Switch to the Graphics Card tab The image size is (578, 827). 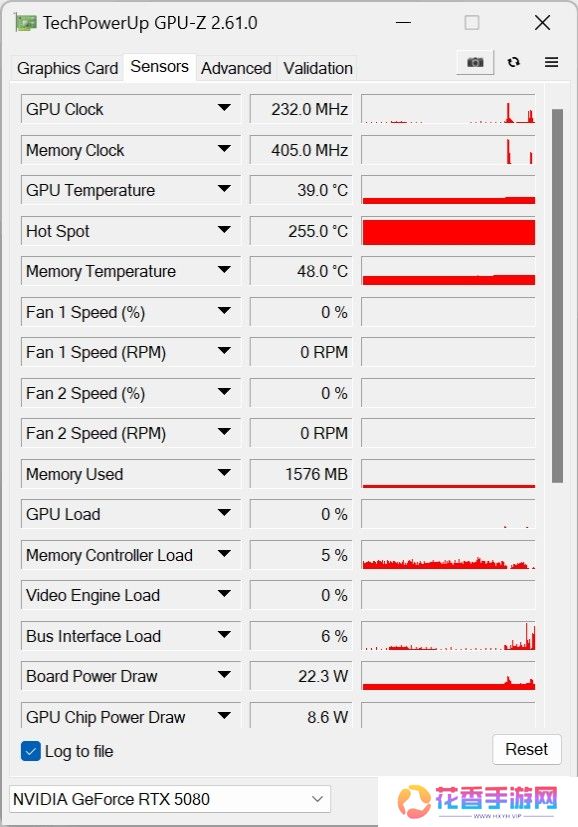tap(66, 68)
